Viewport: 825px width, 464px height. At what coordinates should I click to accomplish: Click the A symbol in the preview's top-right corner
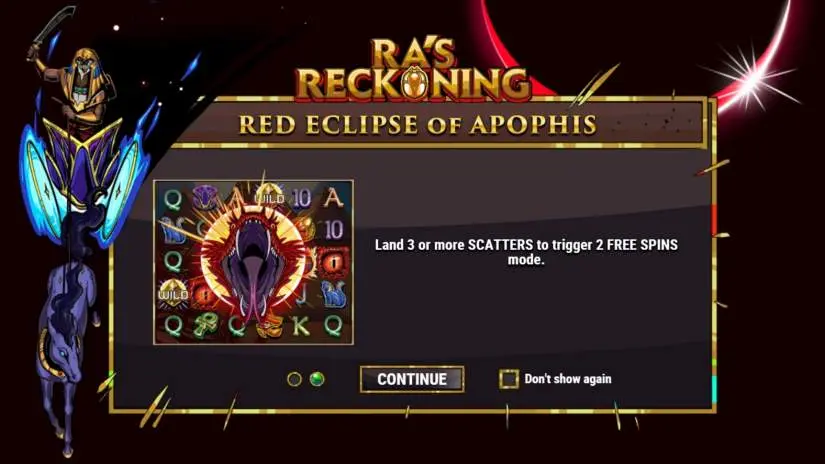click(x=334, y=197)
